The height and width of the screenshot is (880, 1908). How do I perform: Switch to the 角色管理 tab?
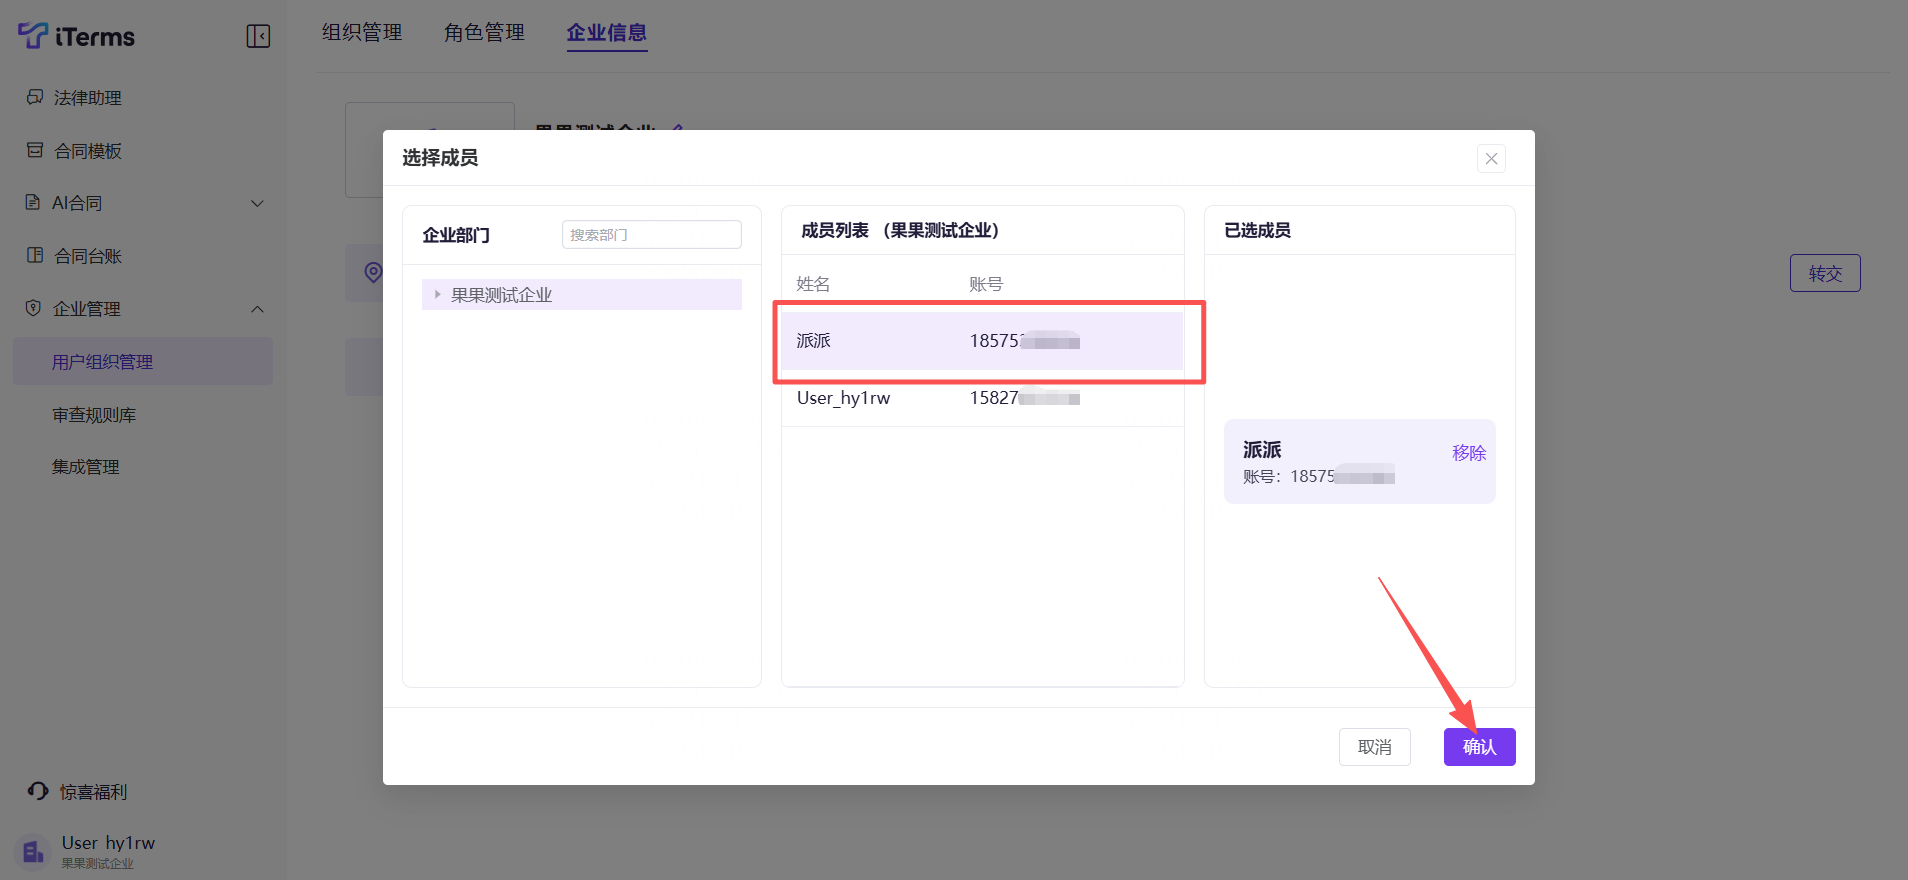coord(484,33)
